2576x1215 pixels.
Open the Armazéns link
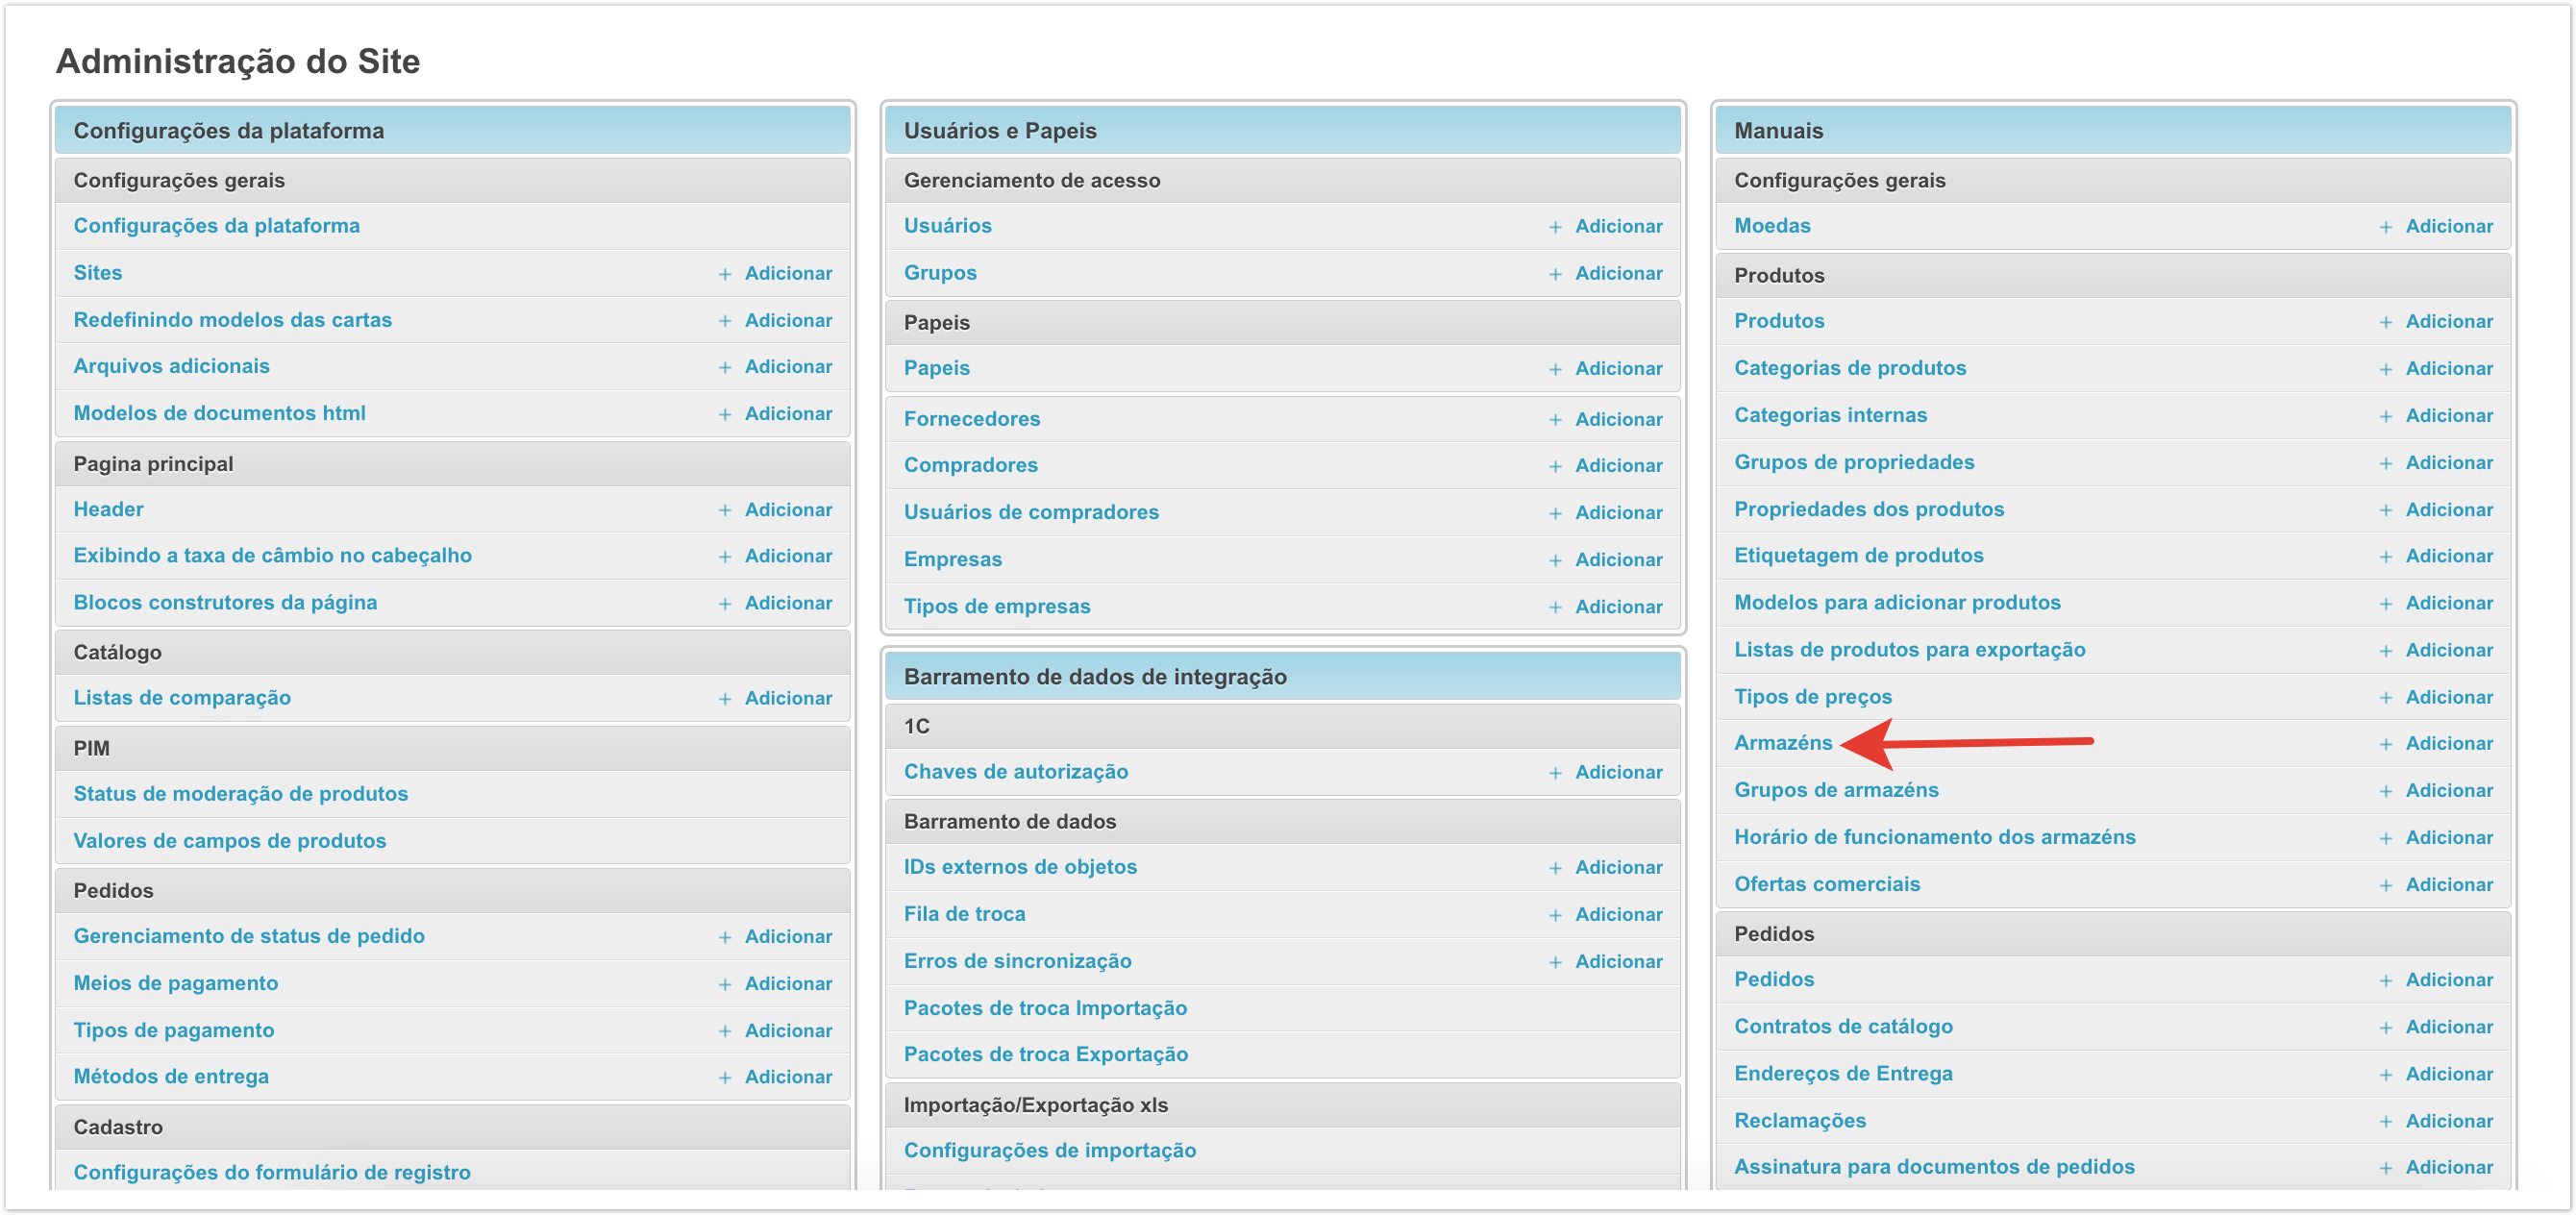1782,743
